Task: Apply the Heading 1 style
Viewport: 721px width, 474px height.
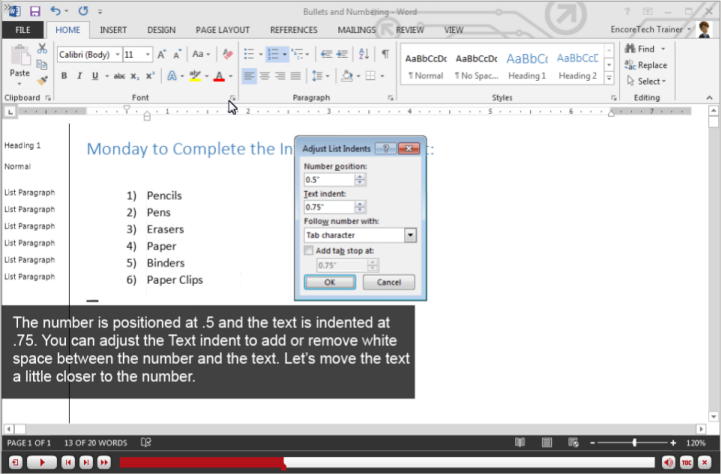Action: pos(527,66)
